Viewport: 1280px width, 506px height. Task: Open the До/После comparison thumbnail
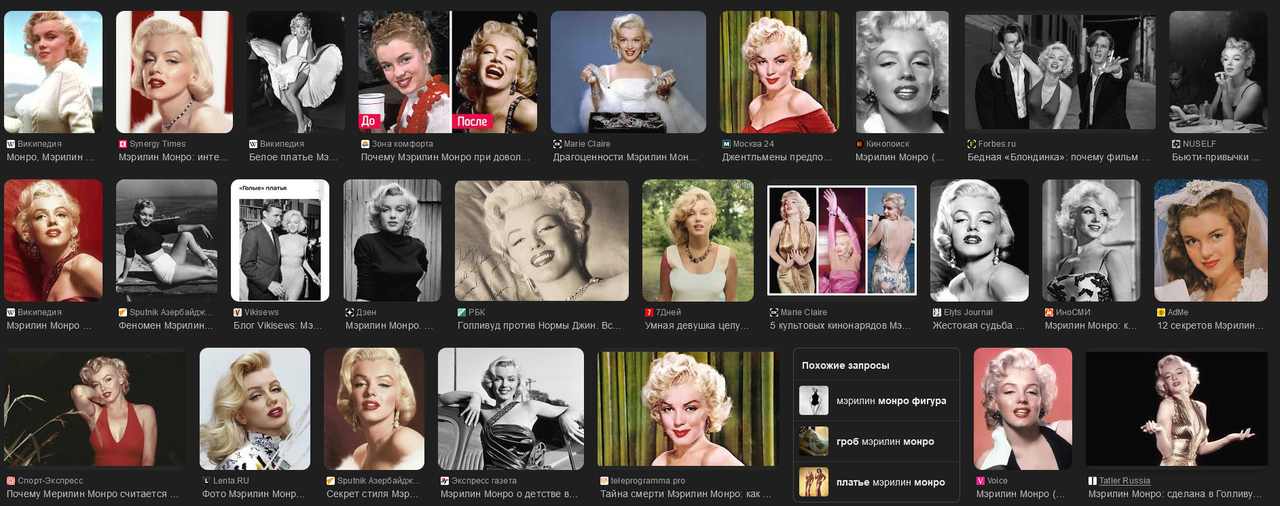448,72
